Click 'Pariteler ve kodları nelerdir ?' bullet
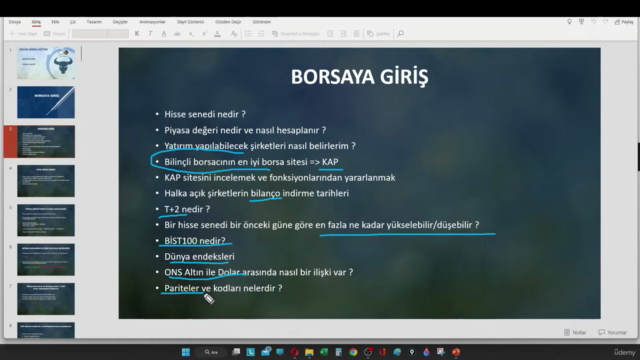Viewport: 640px width, 360px height. pyautogui.click(x=223, y=288)
